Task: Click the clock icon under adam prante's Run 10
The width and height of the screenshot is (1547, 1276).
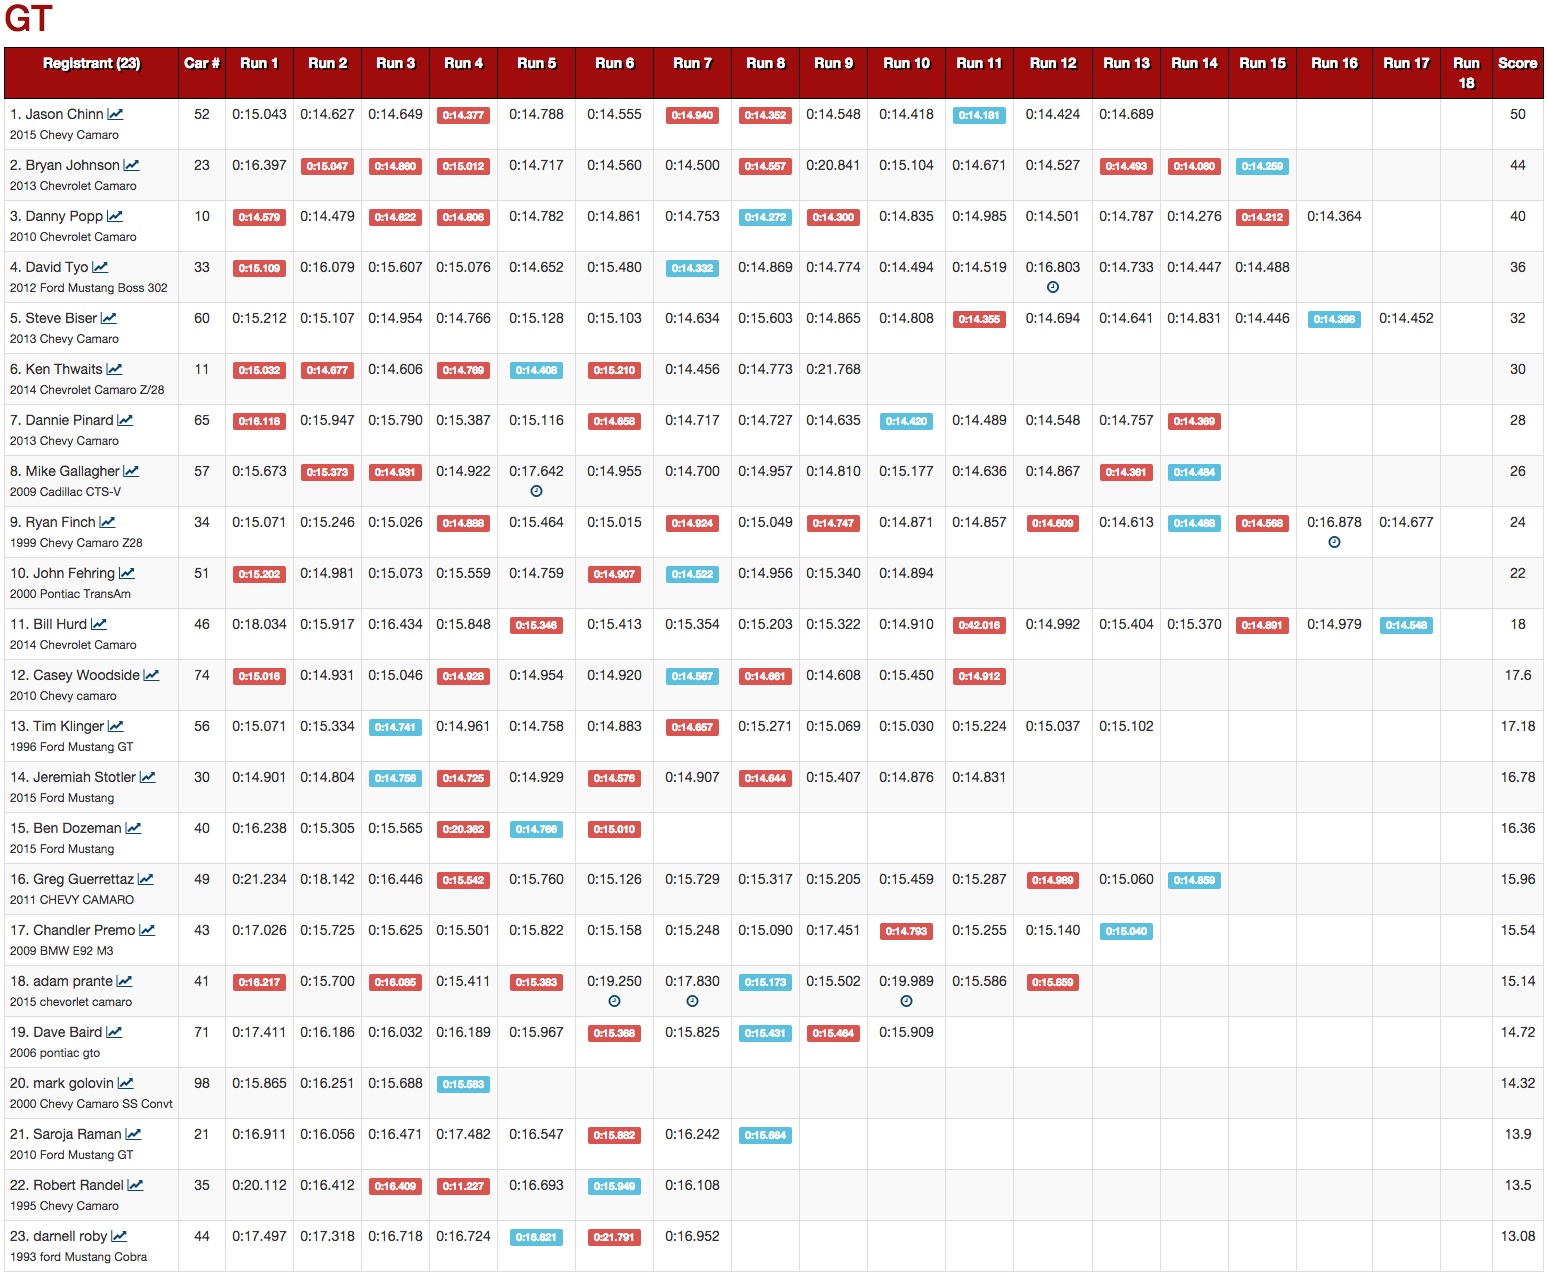Action: click(x=906, y=1001)
